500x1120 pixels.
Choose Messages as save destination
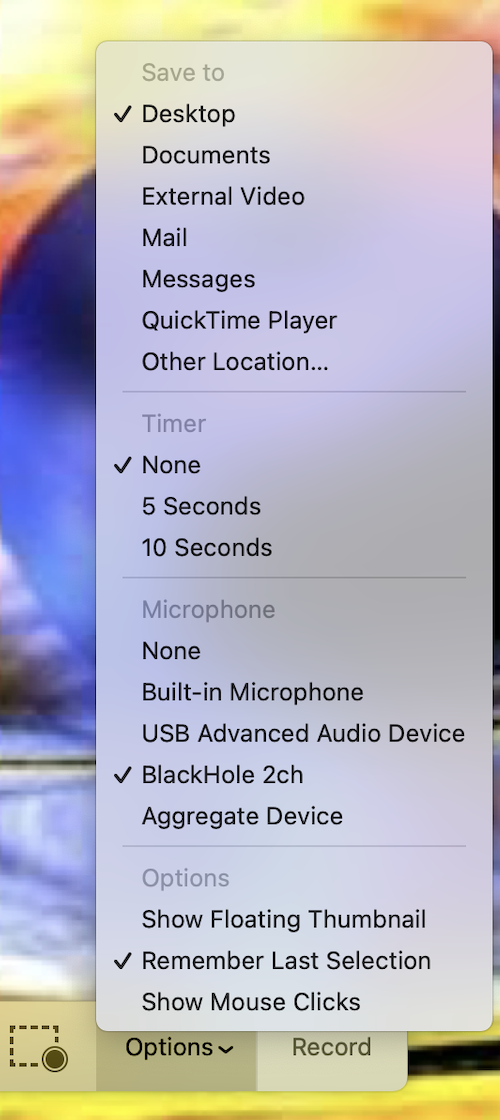(x=294, y=279)
